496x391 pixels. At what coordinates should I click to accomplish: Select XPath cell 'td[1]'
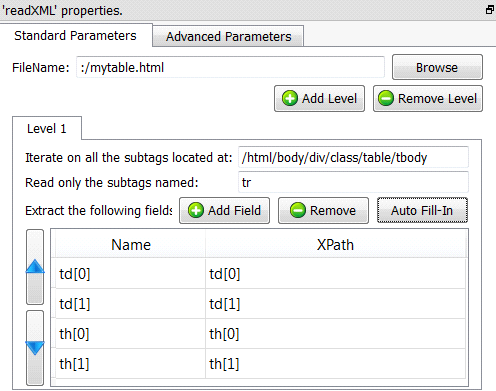(335, 304)
